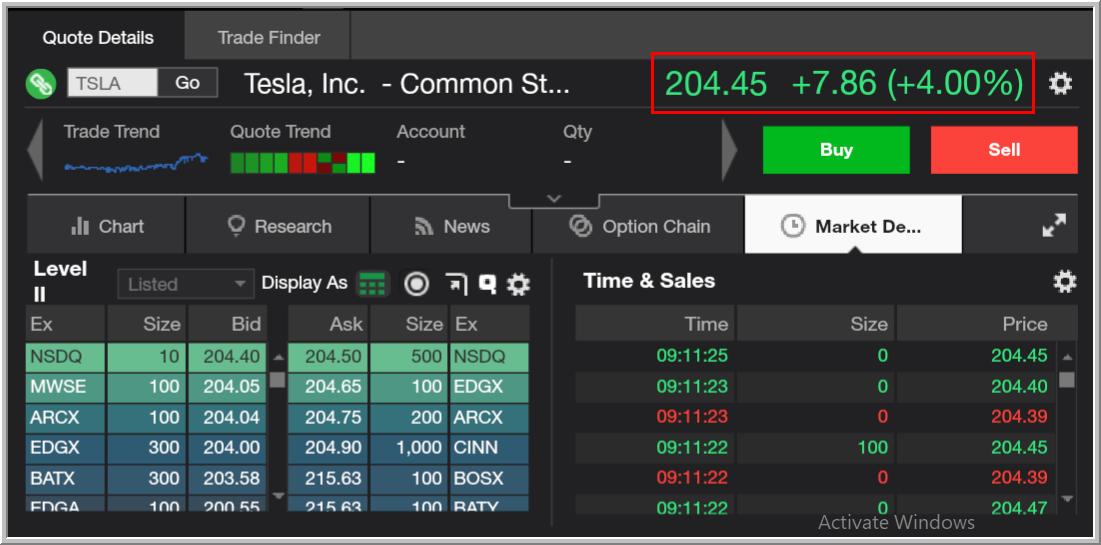Click the 09:11:25 time entry
The width and height of the screenshot is (1101, 545).
(x=692, y=355)
